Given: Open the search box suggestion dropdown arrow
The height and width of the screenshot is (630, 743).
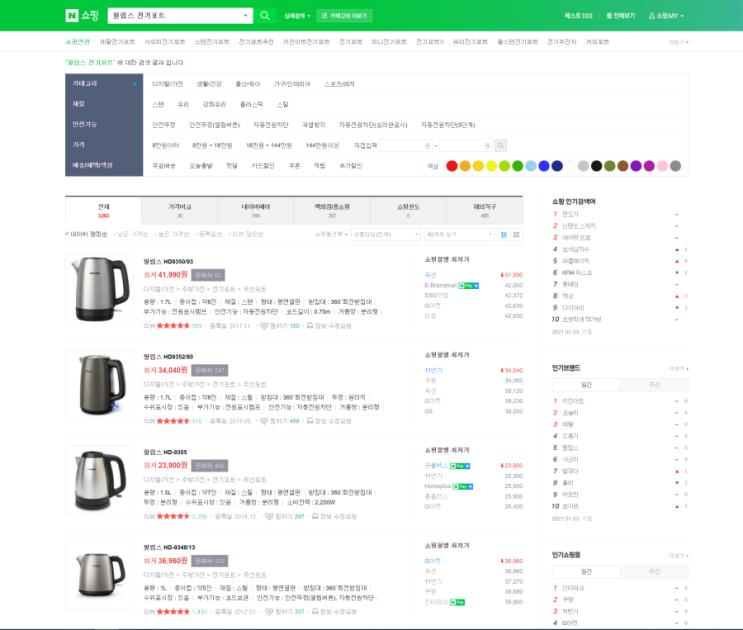Looking at the screenshot, I should click(246, 16).
